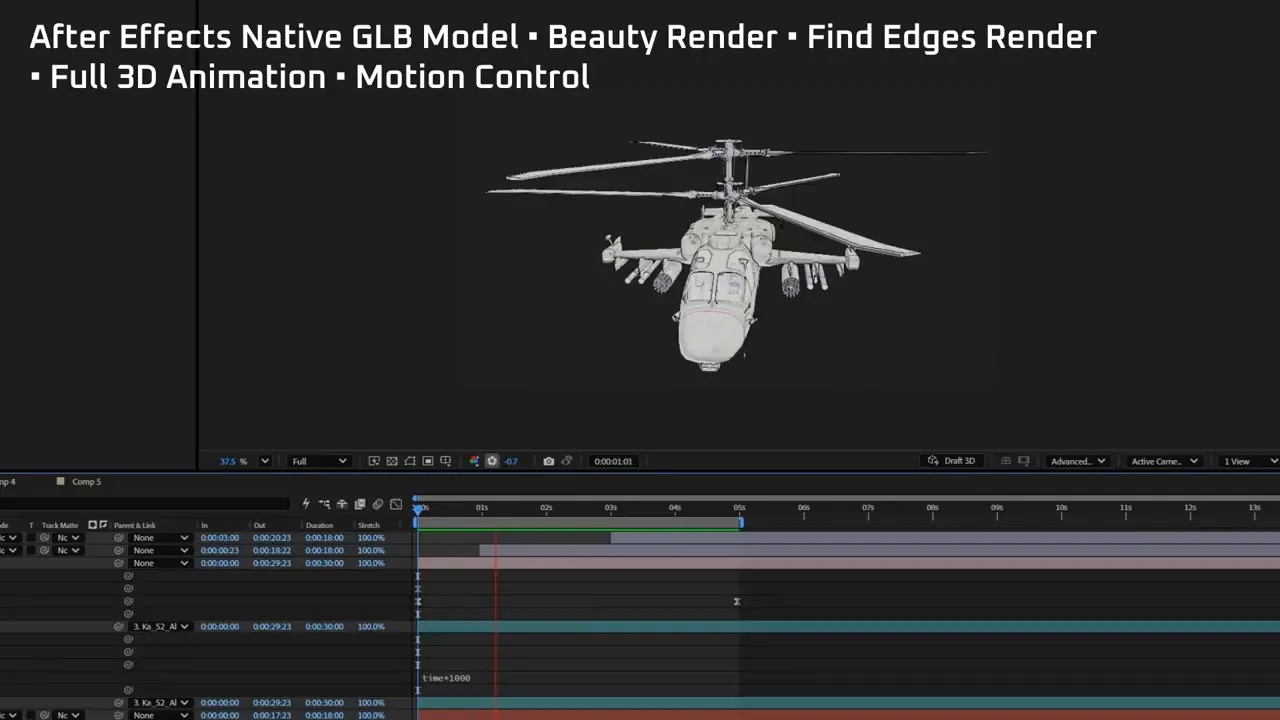This screenshot has width=1280, height=720.
Task: Click the Track Matte column header
Action: (60, 525)
